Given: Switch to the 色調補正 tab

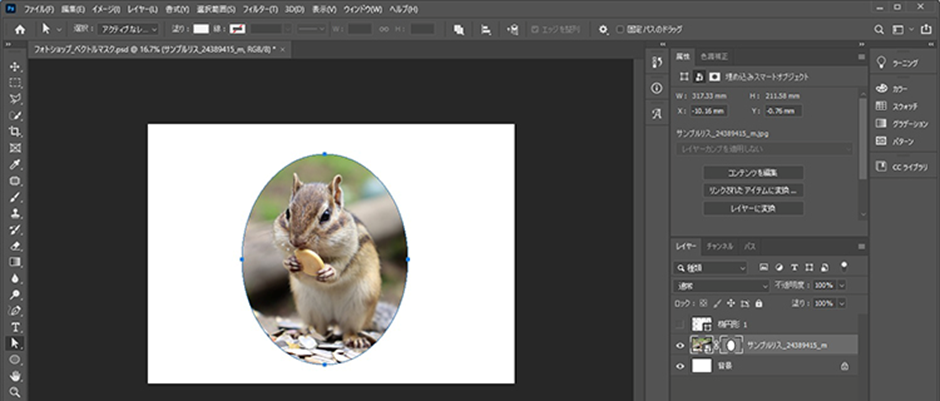Looking at the screenshot, I should (714, 56).
